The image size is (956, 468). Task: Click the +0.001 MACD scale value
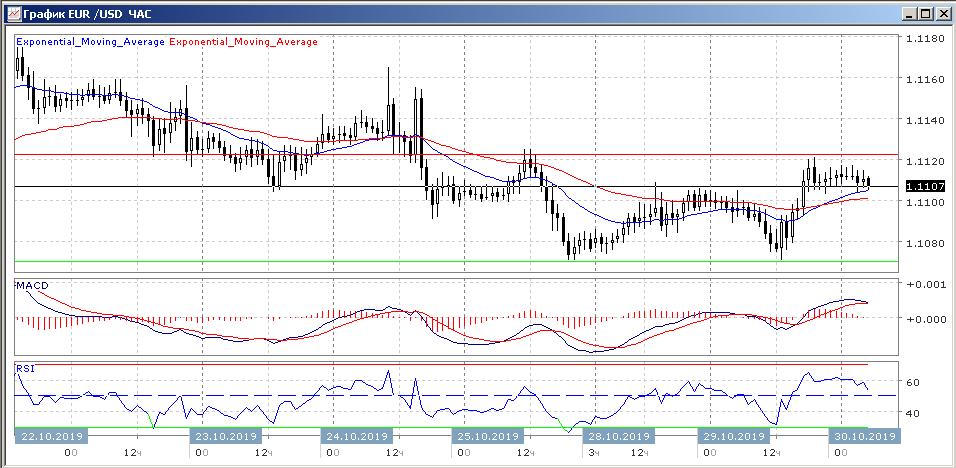924,285
